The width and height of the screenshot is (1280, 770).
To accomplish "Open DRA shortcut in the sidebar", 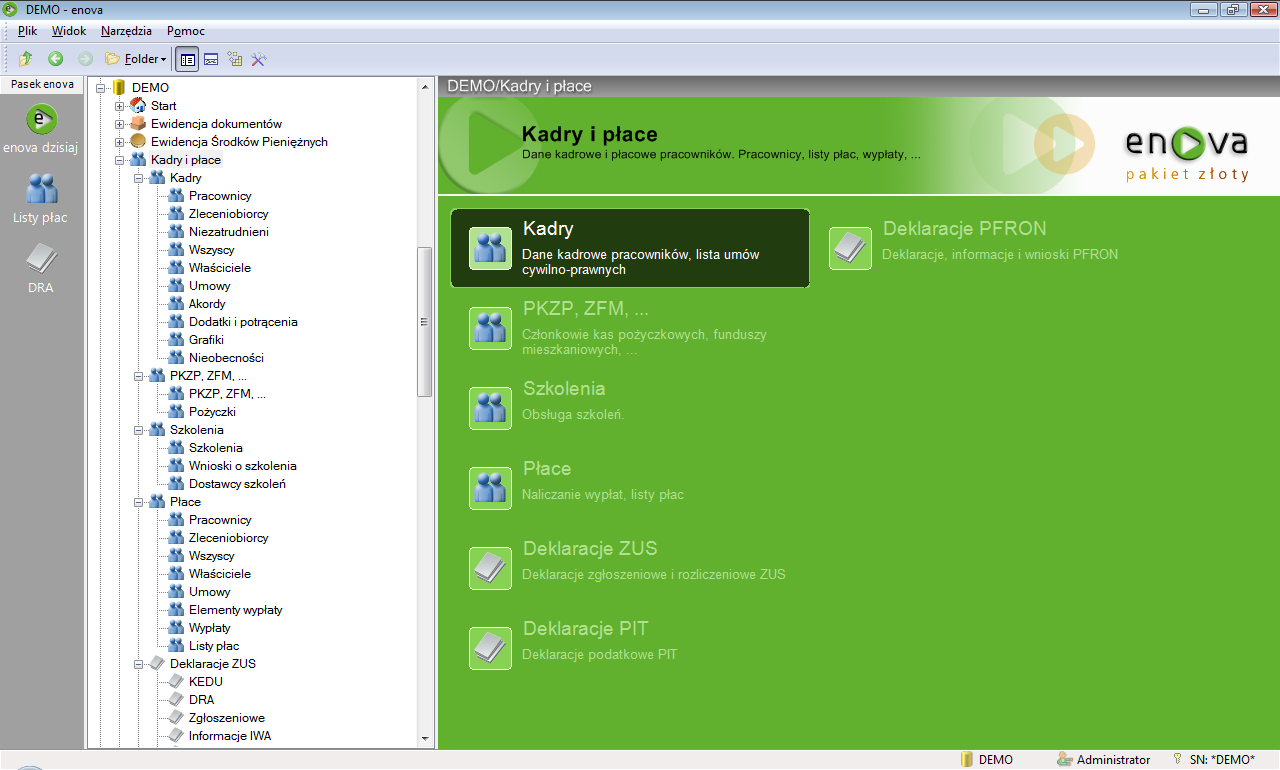I will click(41, 270).
